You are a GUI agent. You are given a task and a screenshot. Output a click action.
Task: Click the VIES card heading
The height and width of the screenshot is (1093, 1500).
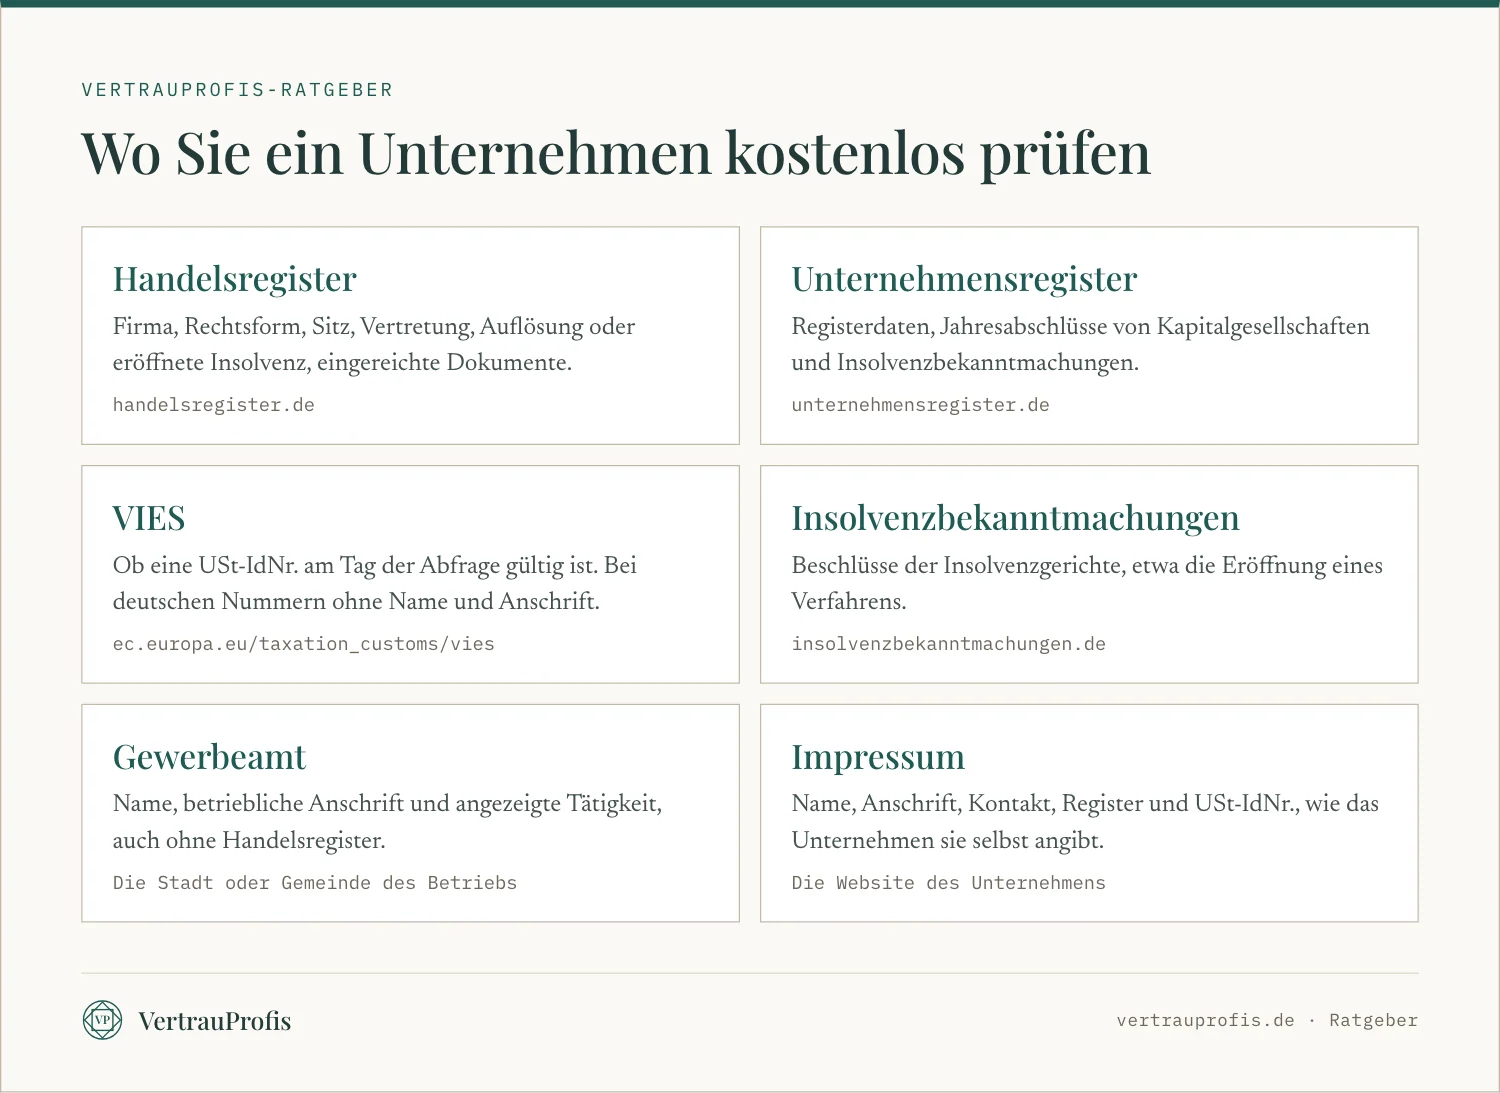tap(149, 518)
